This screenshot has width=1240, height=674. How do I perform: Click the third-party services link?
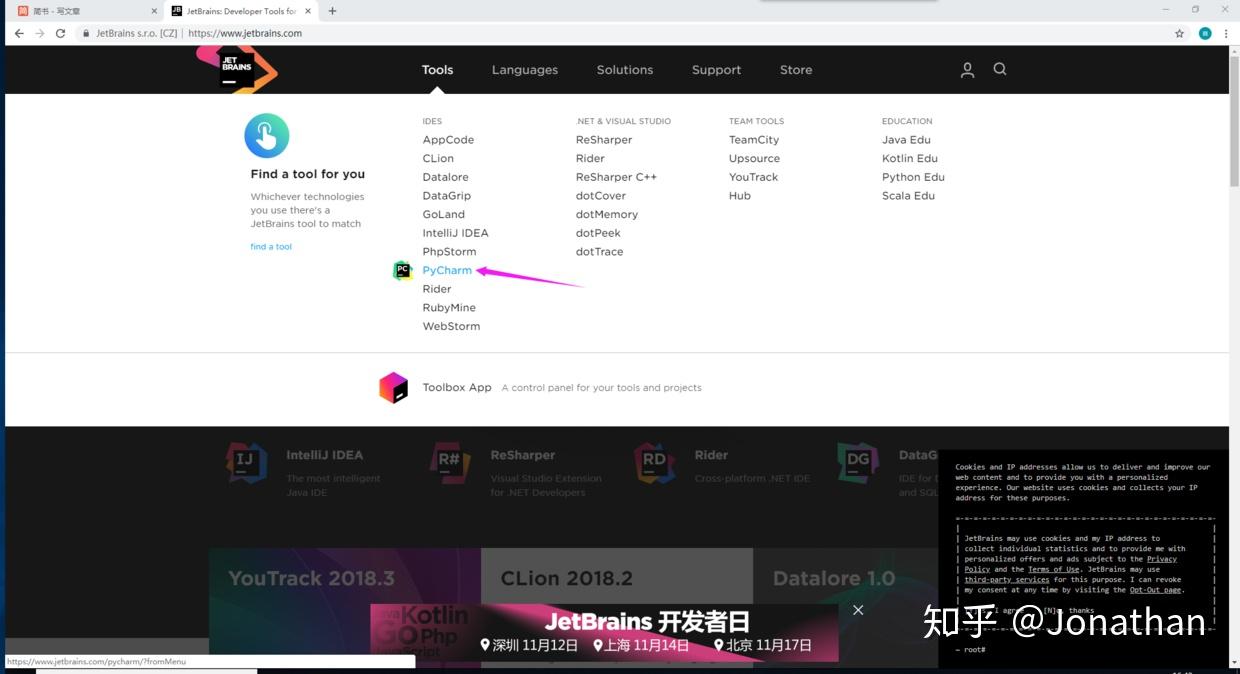pos(1007,579)
